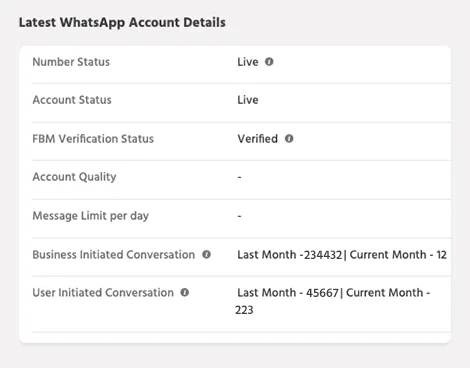
Task: Click info icon beside Verified status
Action: click(289, 138)
